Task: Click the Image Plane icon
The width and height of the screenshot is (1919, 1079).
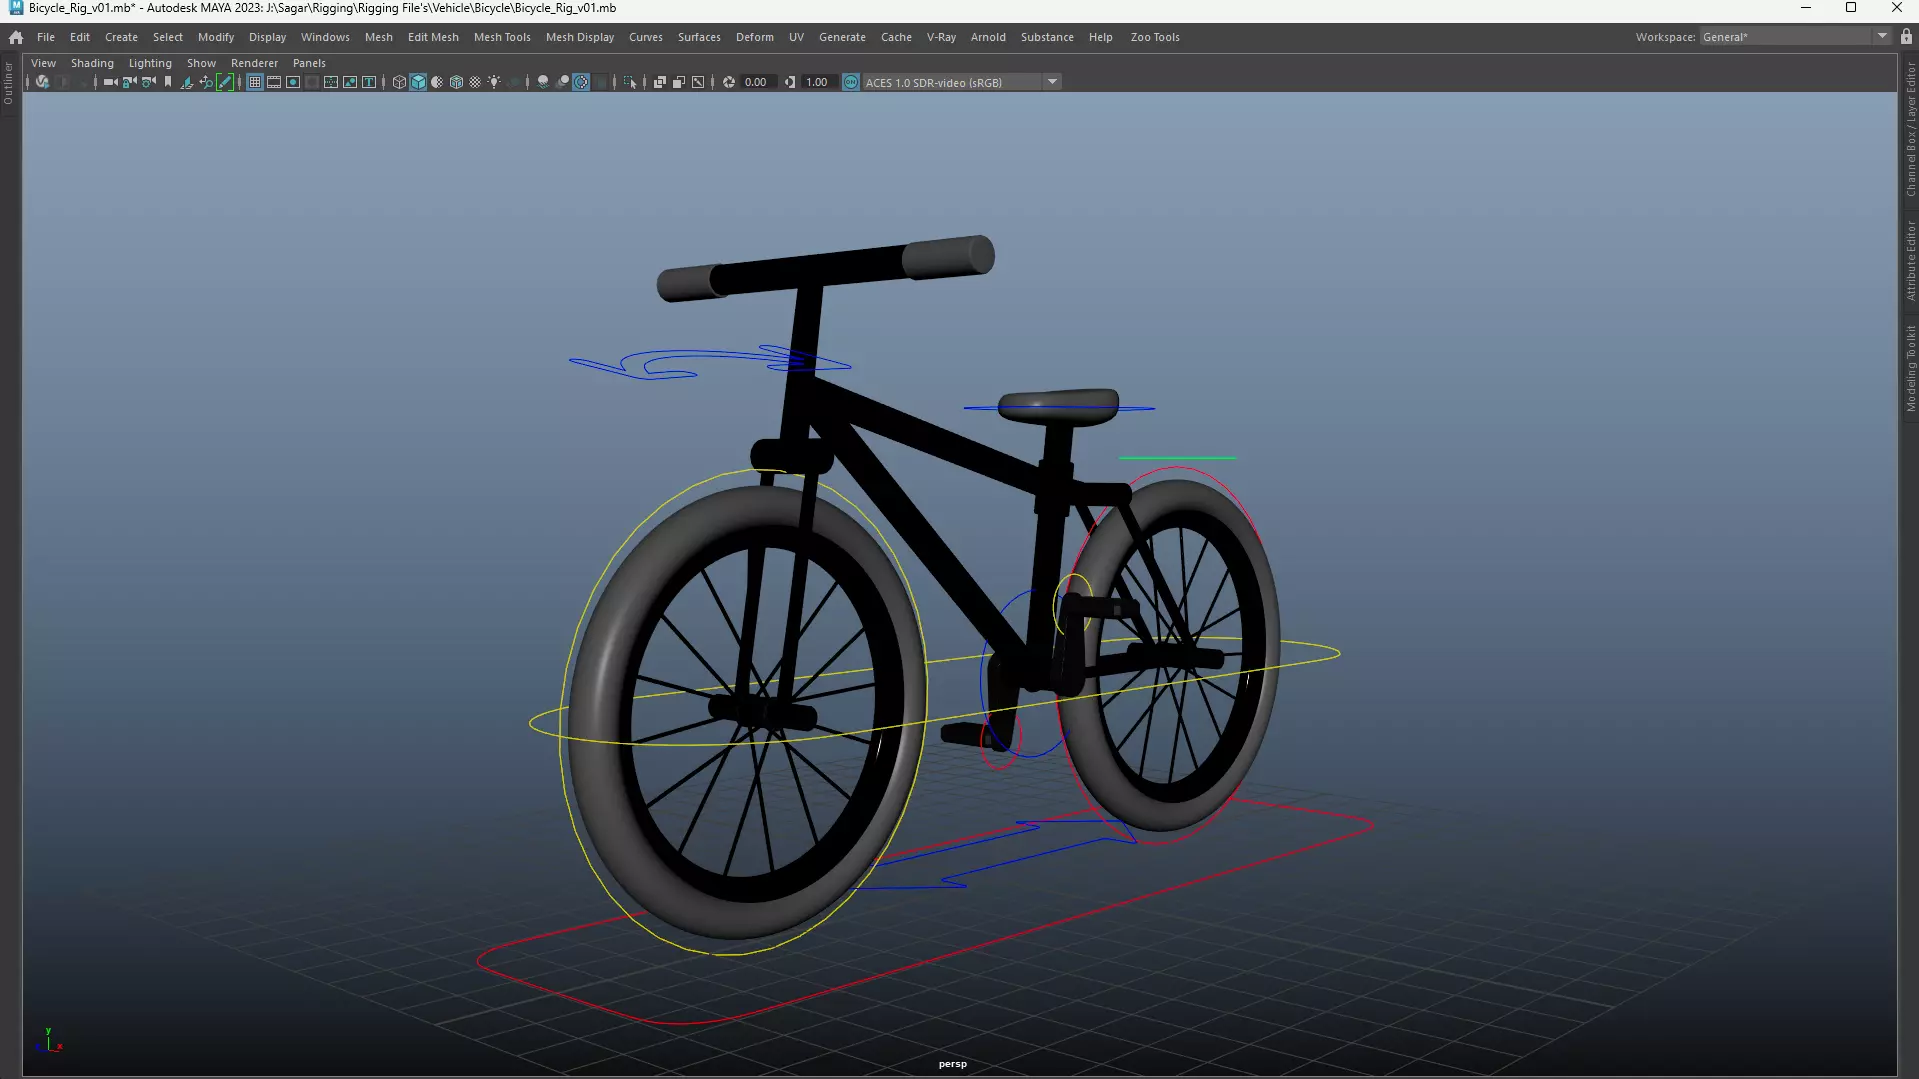Action: click(187, 82)
